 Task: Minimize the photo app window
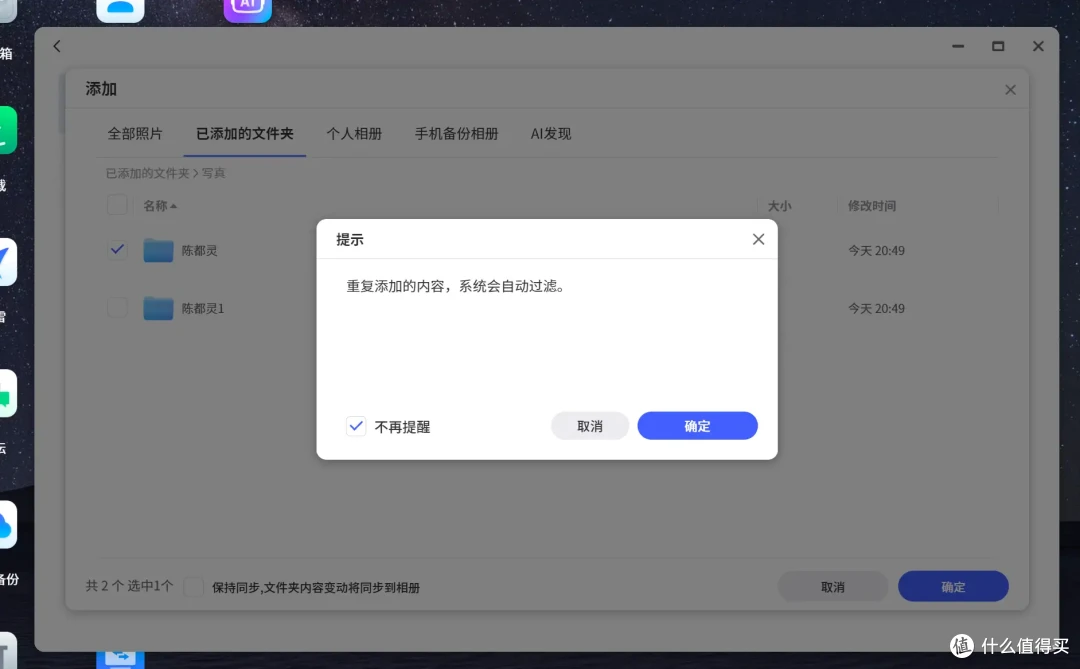[958, 46]
